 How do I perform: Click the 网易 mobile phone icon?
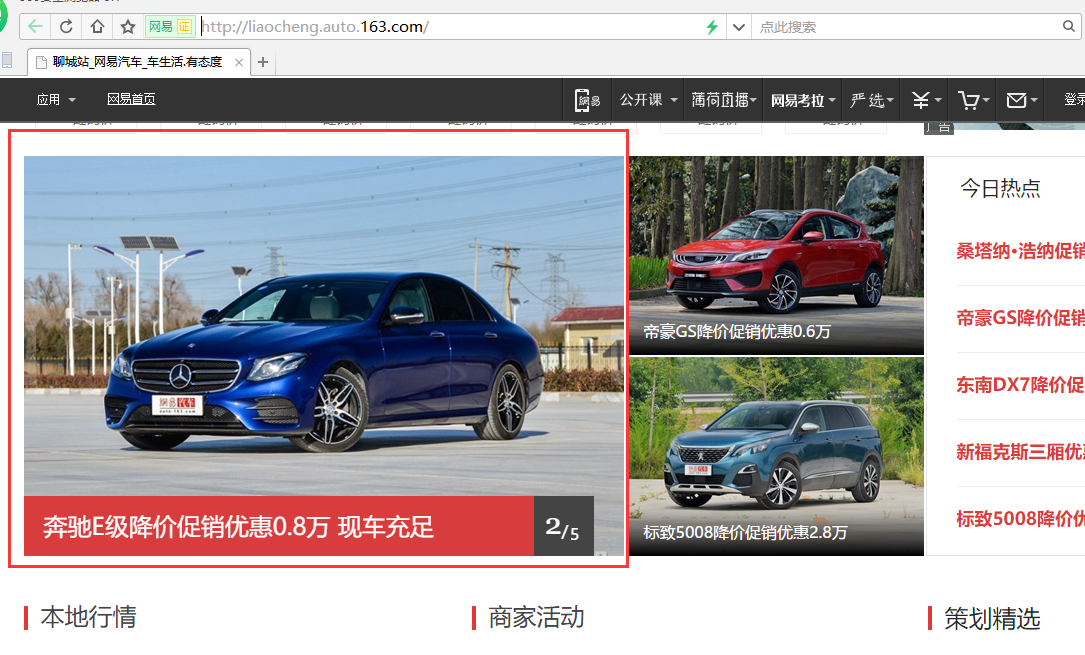(x=587, y=100)
